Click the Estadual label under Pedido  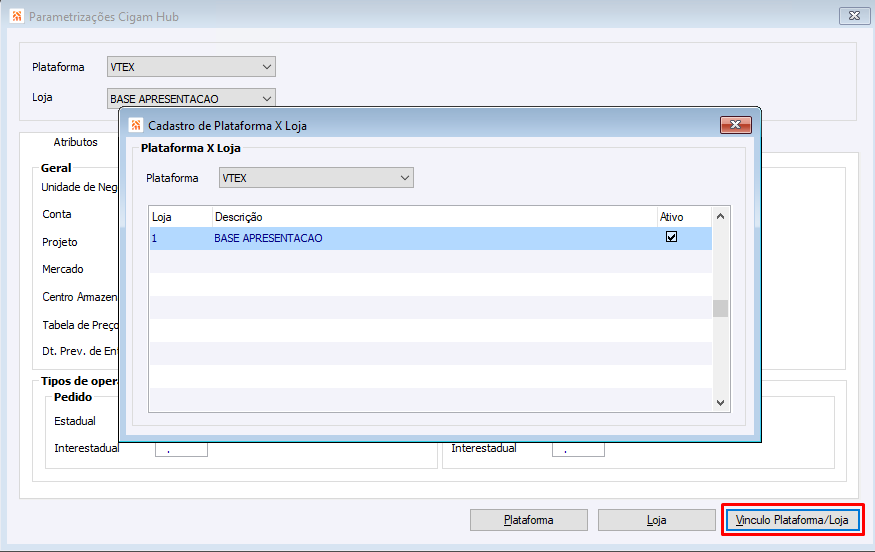point(75,421)
